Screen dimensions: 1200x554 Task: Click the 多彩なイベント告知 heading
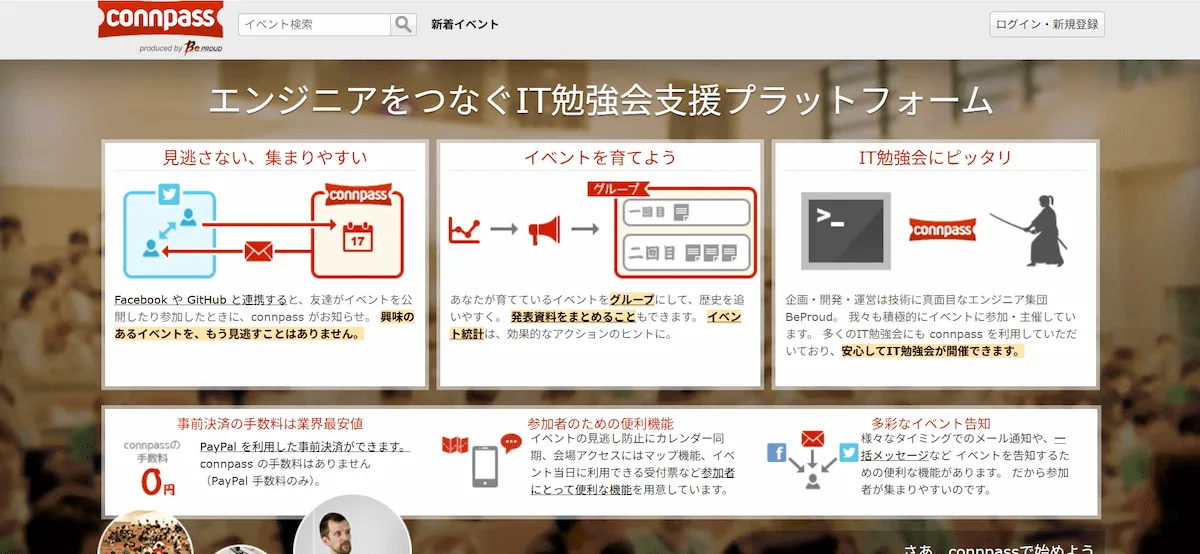(x=931, y=423)
